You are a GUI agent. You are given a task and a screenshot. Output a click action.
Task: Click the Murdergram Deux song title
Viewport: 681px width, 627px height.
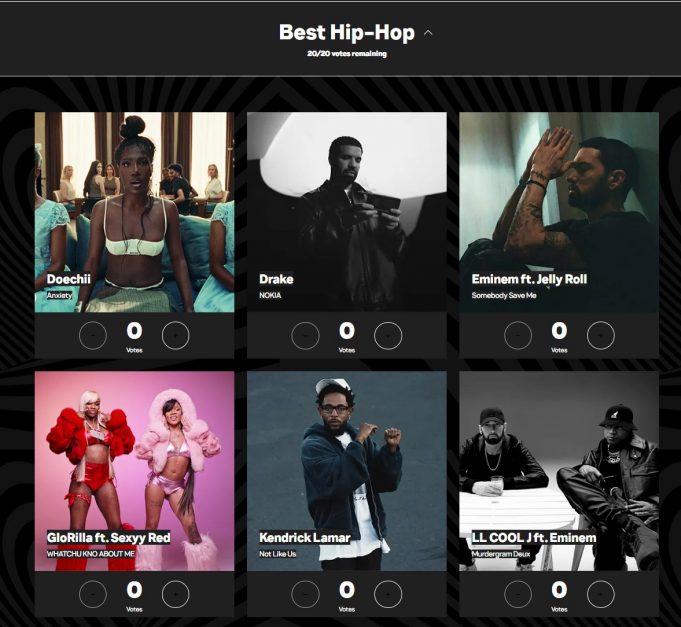[501, 554]
